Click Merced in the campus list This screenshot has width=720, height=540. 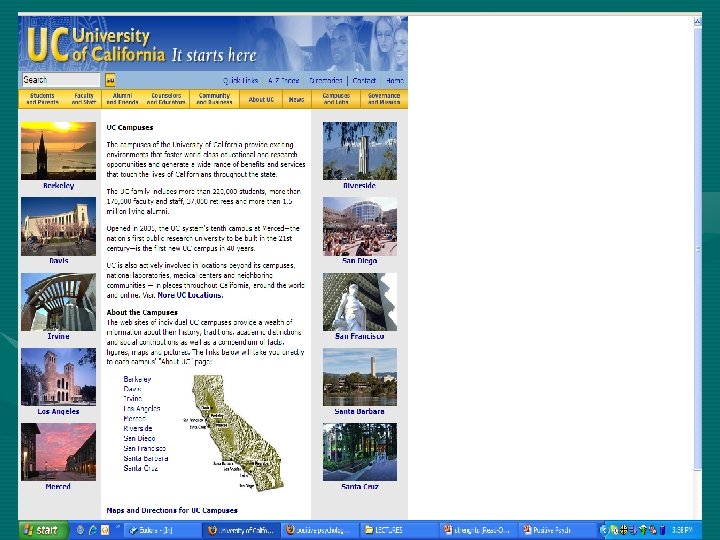click(134, 418)
